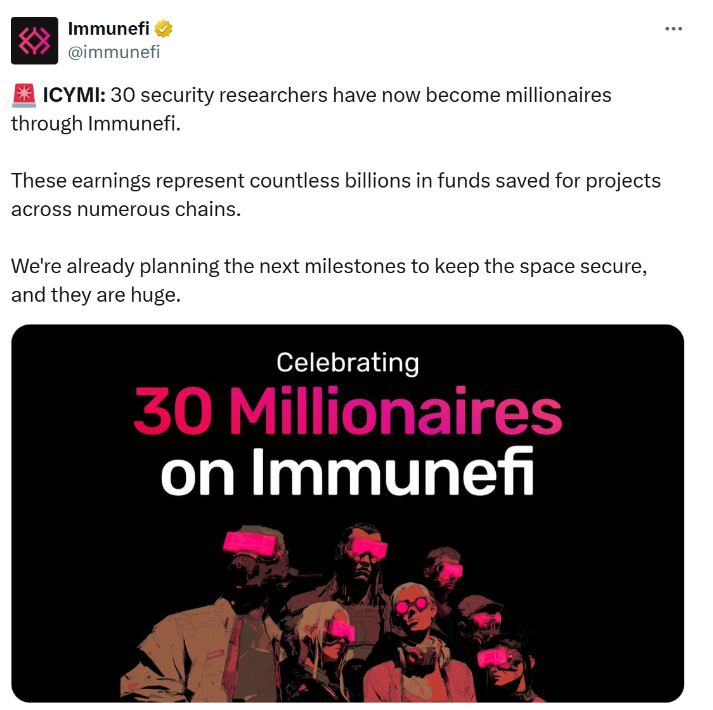The image size is (713, 710).
Task: Click the white 'on Immunefi' image text
Action: [x=347, y=472]
